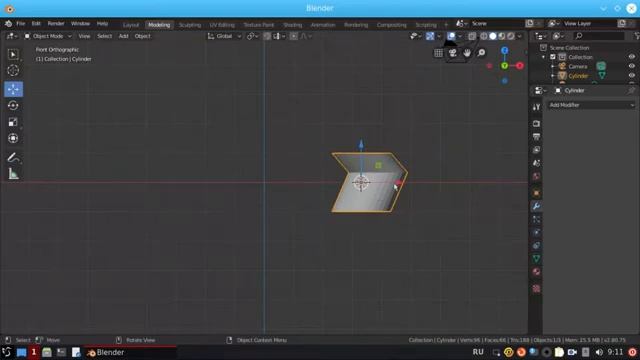Switch to camera view button
This screenshot has height=360, width=640.
pyautogui.click(x=453, y=53)
